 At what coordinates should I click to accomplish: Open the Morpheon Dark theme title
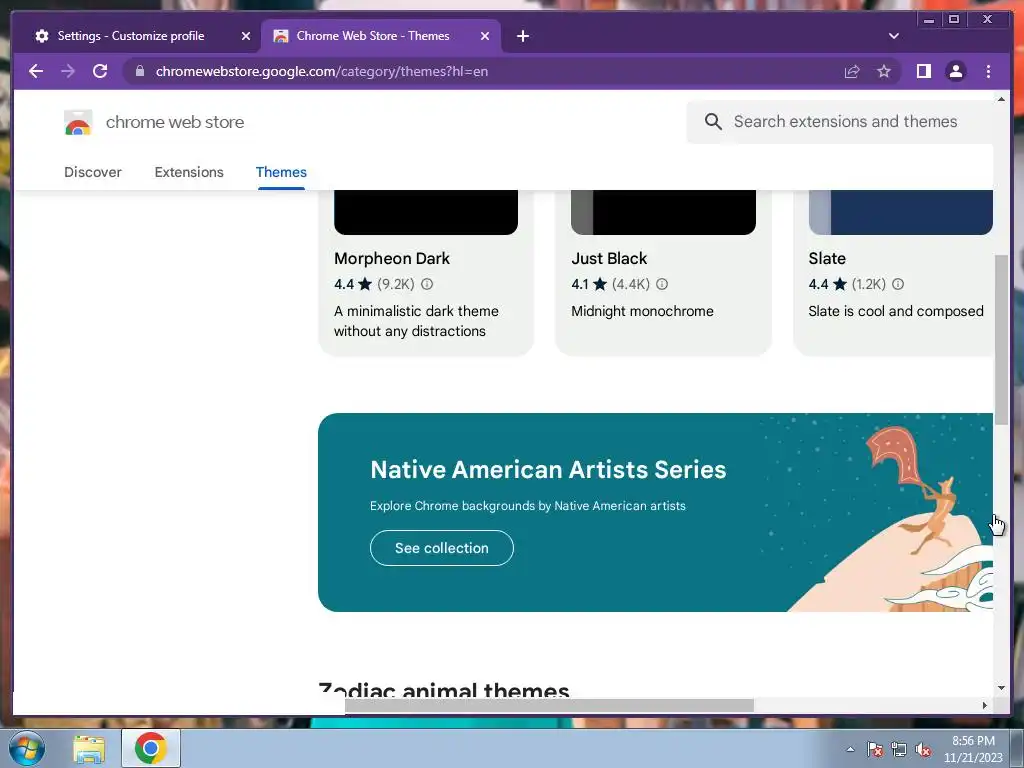click(392, 259)
